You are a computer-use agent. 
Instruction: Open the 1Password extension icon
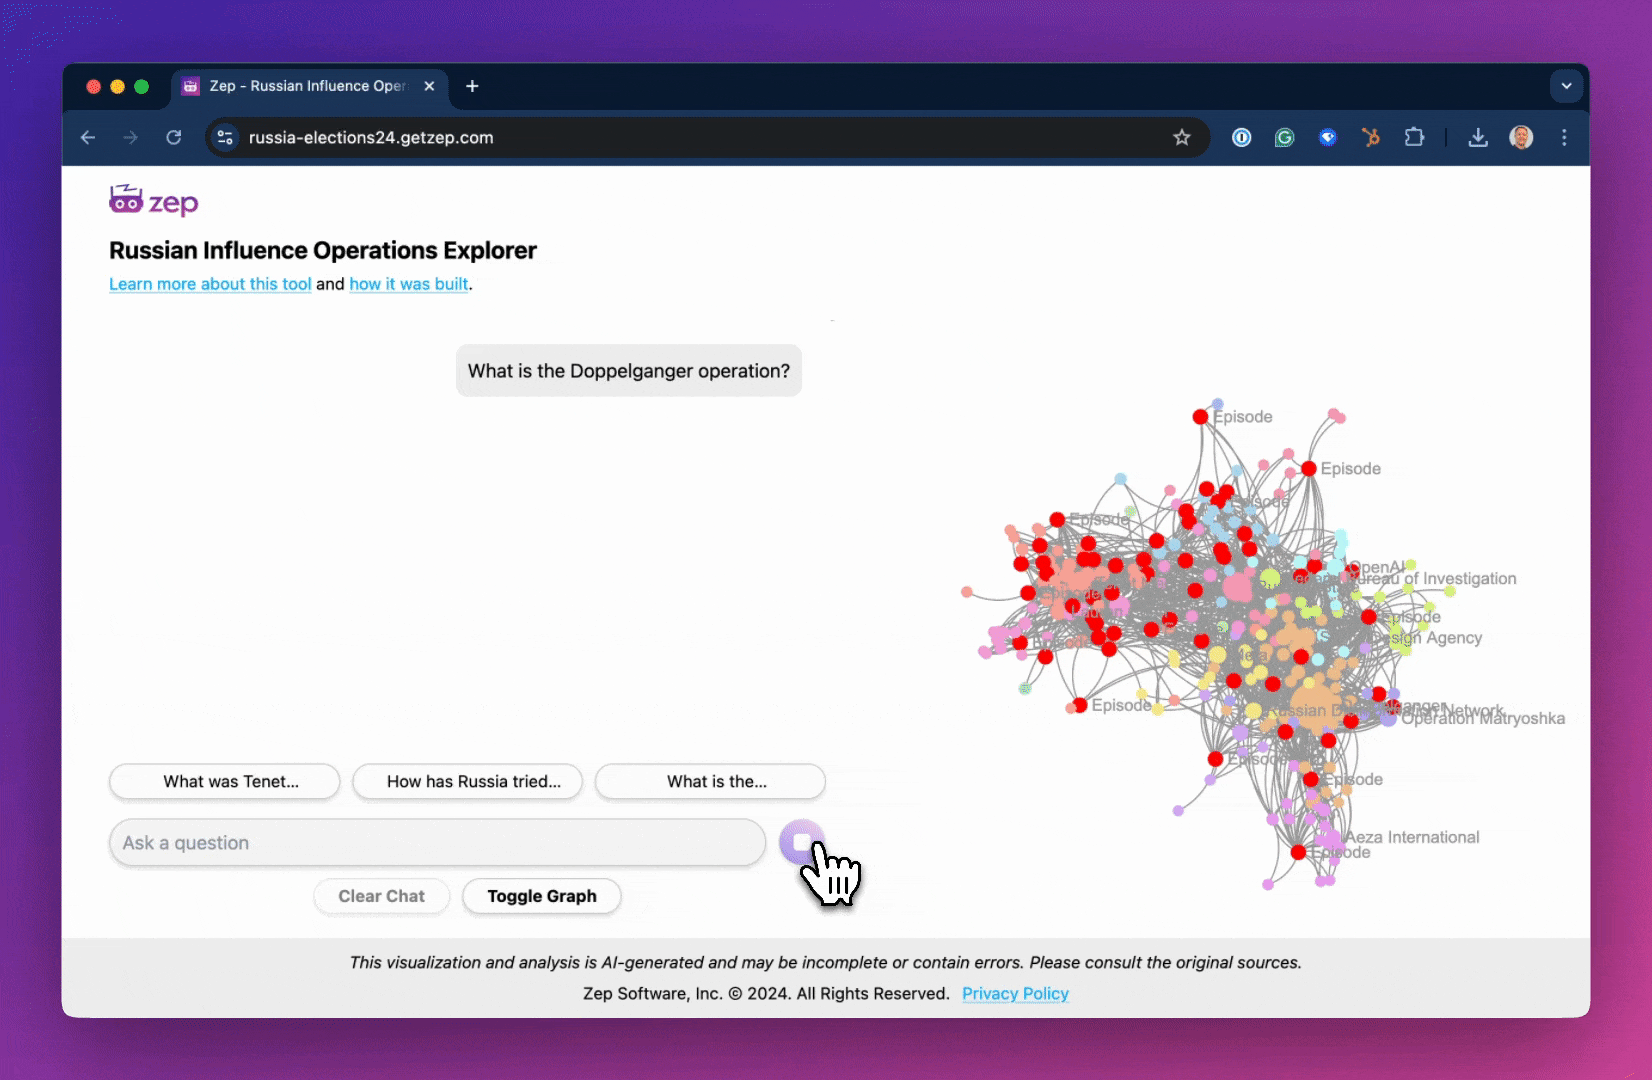1241,137
